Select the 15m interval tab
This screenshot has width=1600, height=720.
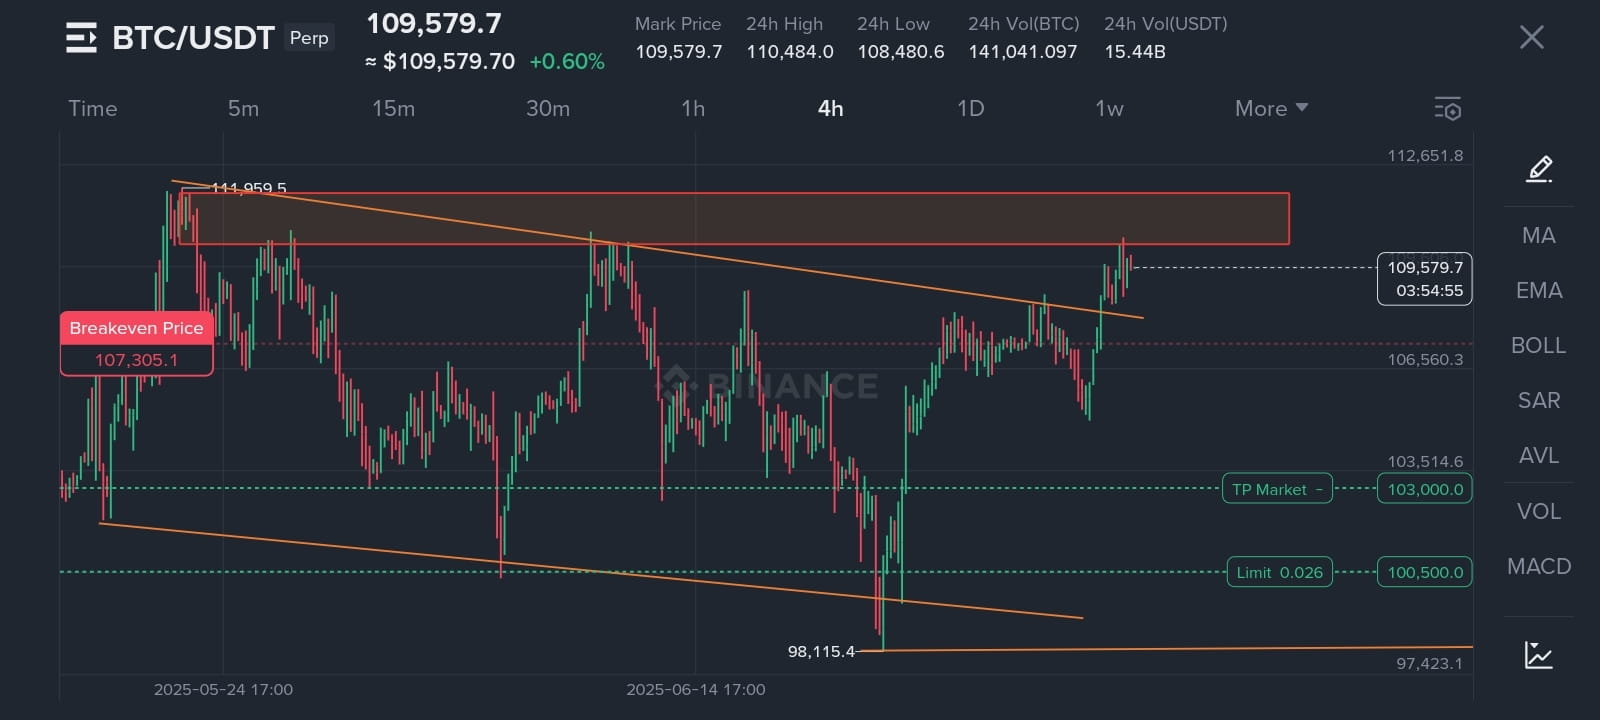(x=393, y=108)
